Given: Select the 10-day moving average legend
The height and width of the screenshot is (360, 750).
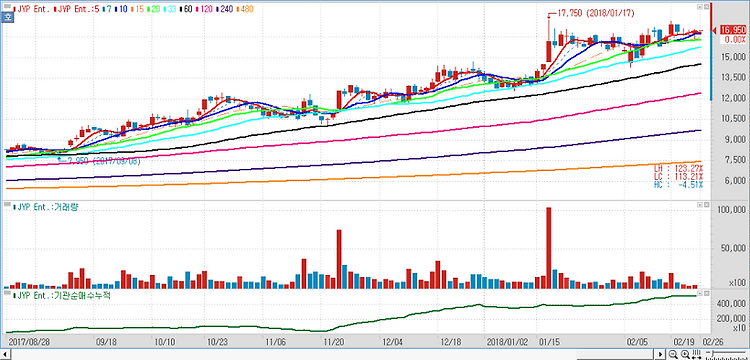Looking at the screenshot, I should pos(120,9).
